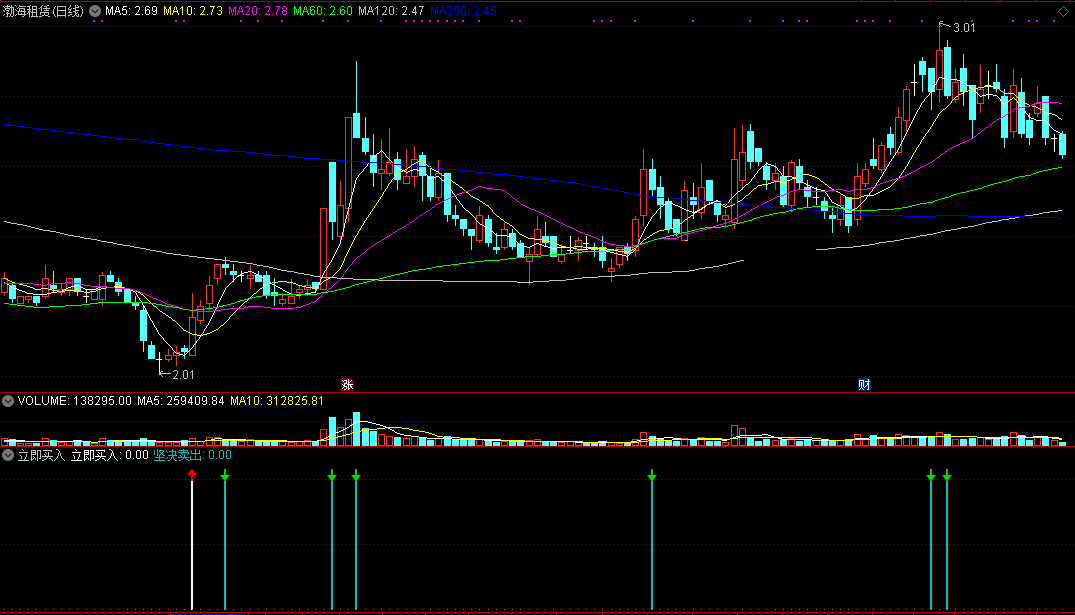Select the MA120: 2.47 label

(391, 11)
